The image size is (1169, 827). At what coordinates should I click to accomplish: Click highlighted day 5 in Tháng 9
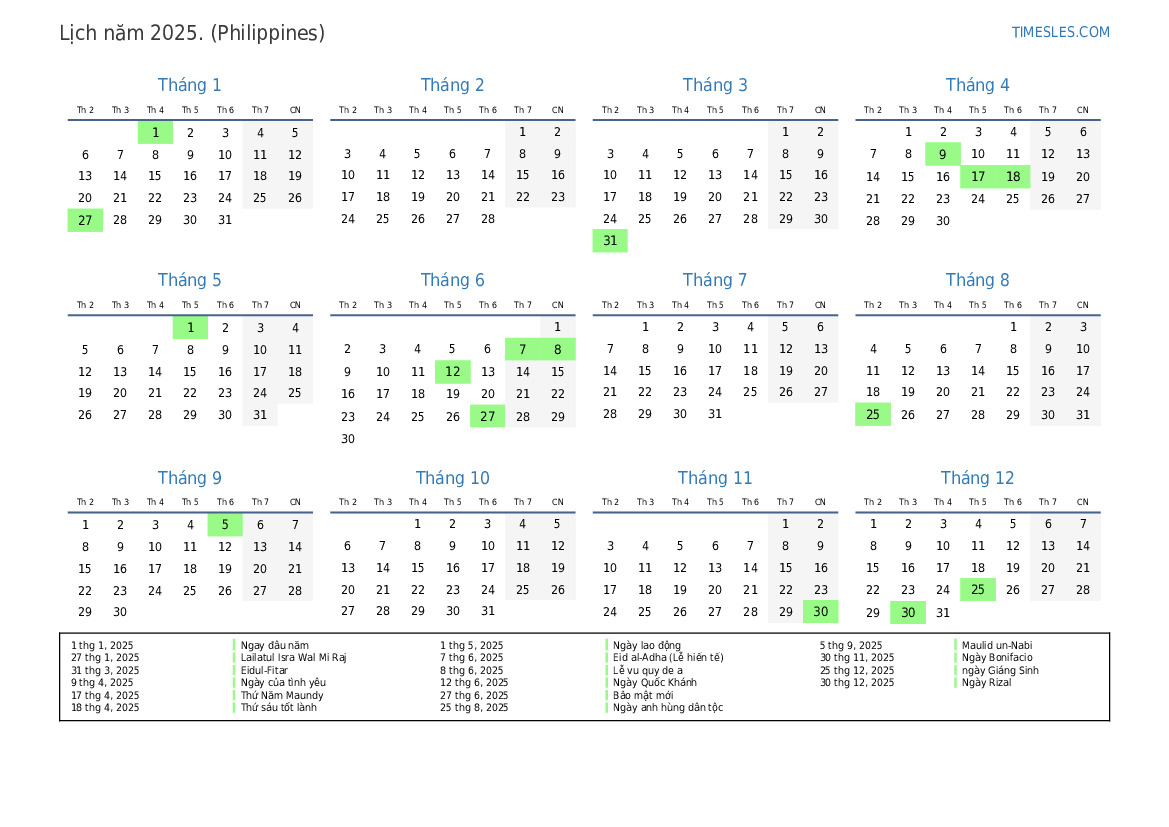point(225,525)
